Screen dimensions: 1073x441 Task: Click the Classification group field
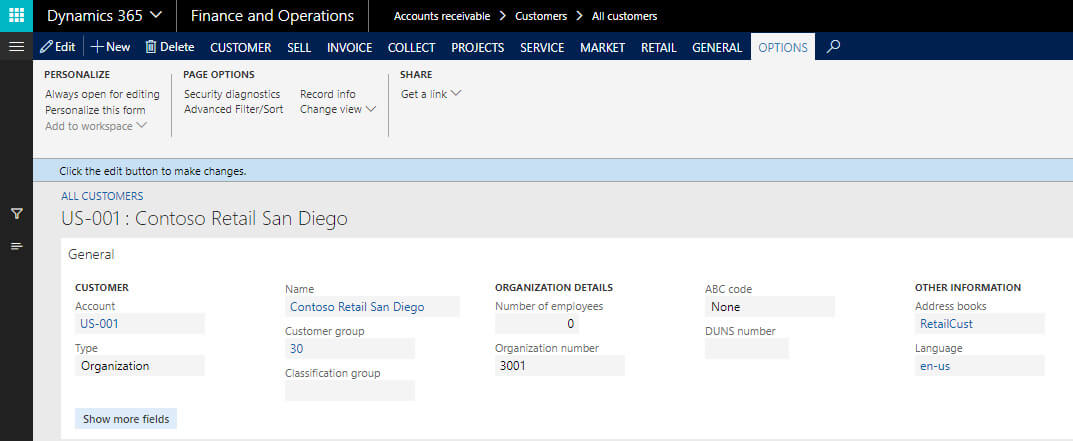pos(350,390)
